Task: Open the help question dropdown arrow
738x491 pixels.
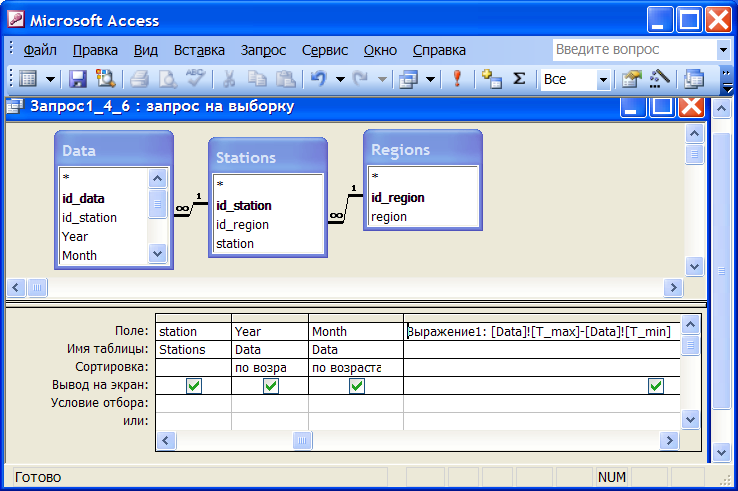Action: click(x=723, y=49)
